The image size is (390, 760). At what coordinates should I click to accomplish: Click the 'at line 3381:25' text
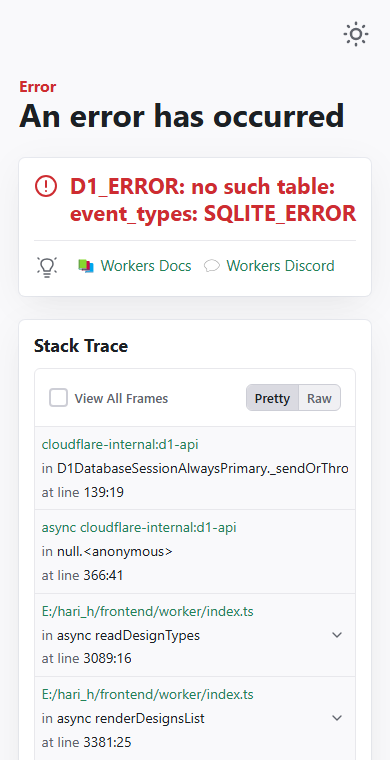87,742
